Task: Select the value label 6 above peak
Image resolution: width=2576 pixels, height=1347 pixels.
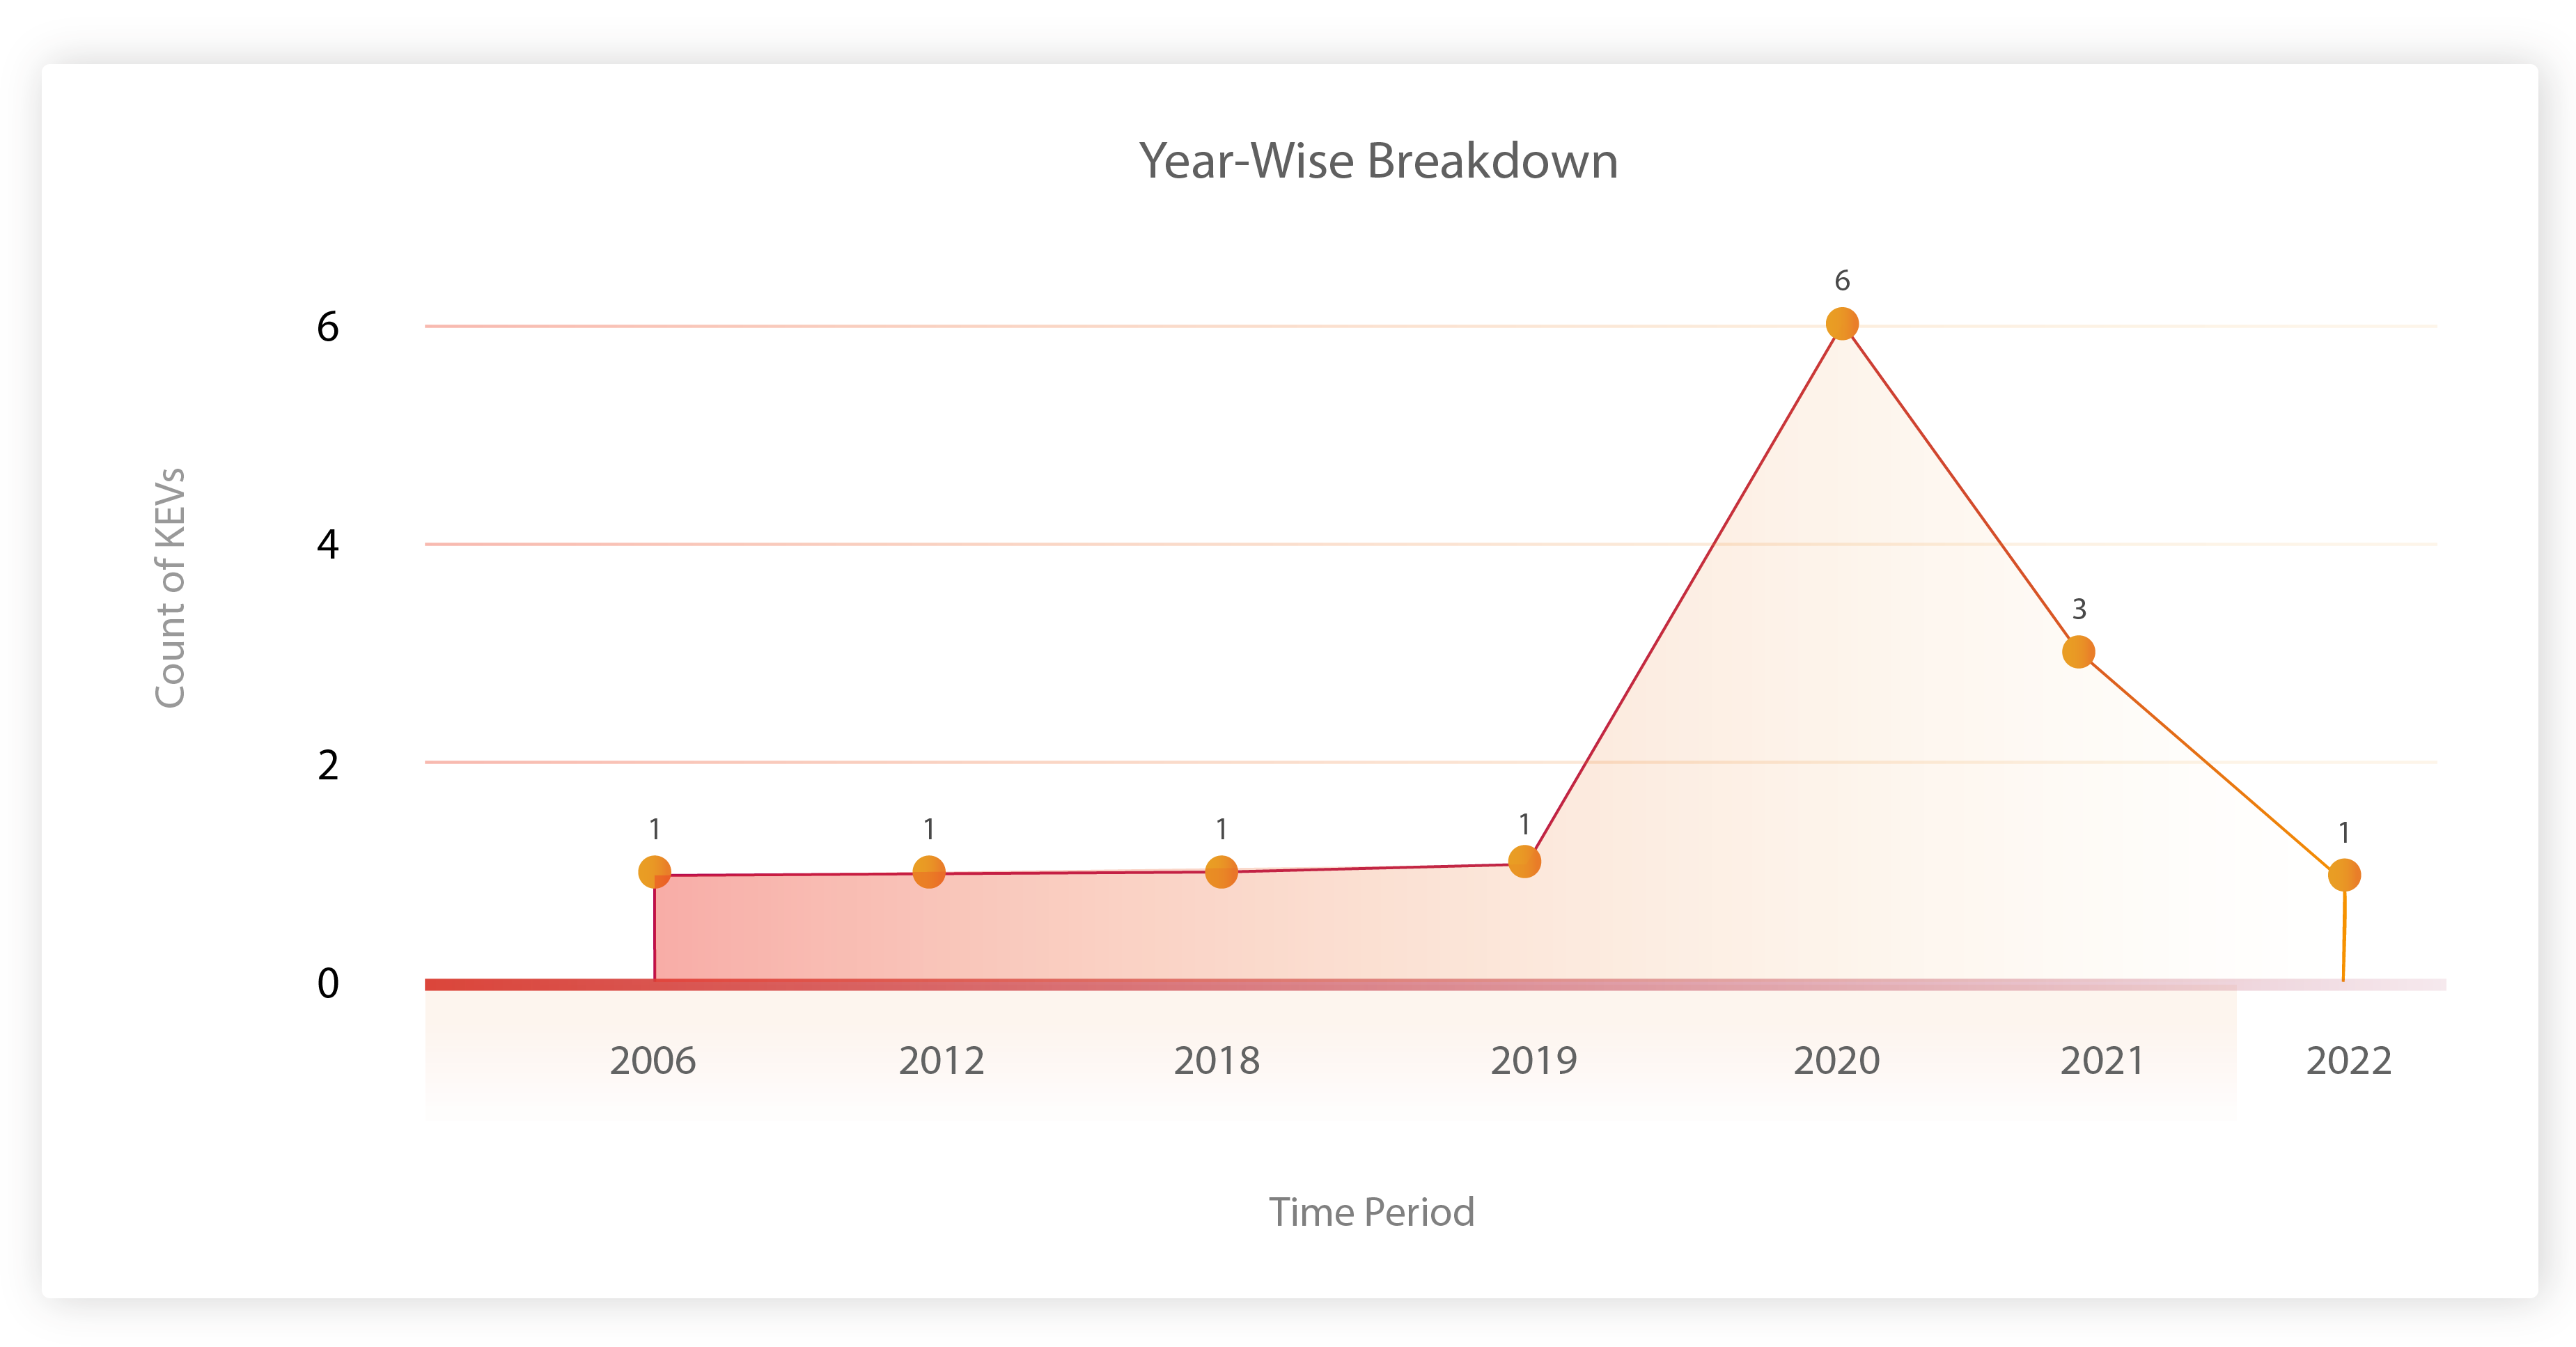Action: 1842,281
